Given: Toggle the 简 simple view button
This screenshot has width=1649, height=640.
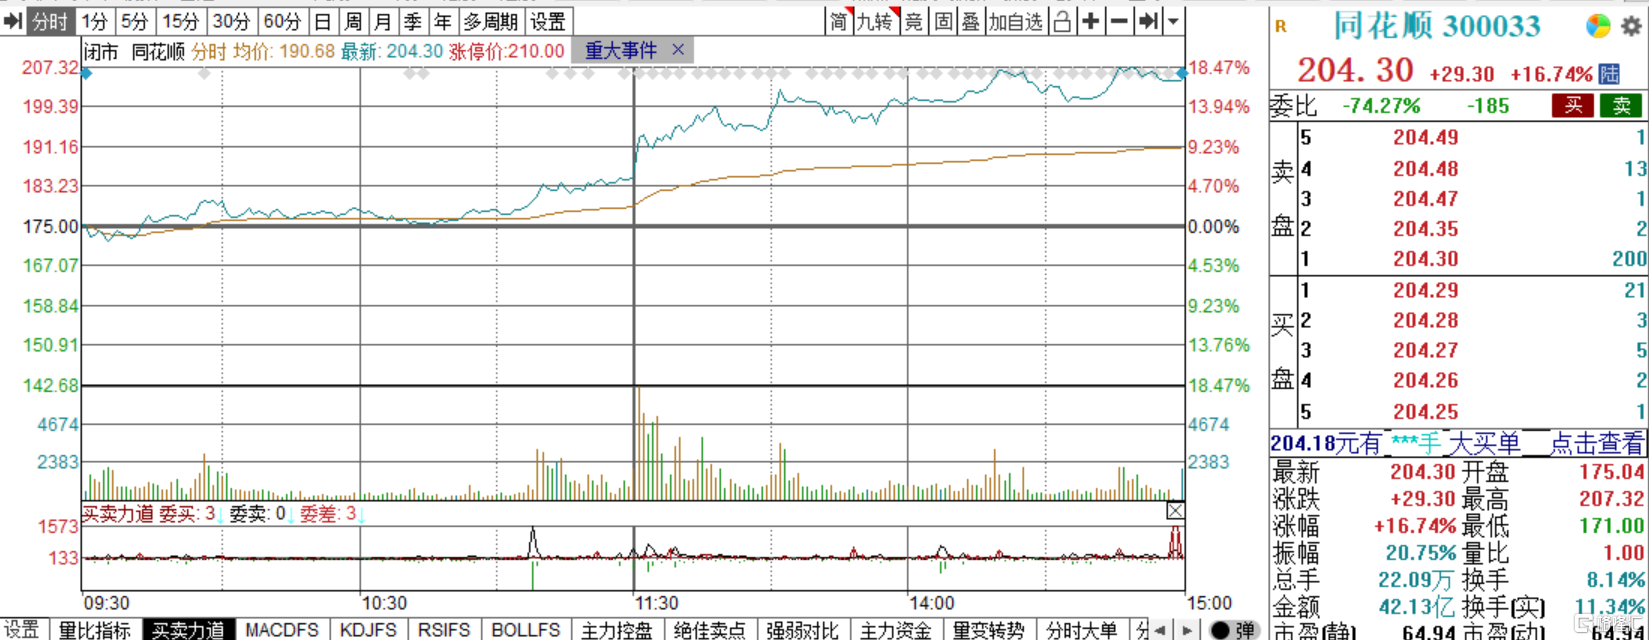Looking at the screenshot, I should coord(838,21).
